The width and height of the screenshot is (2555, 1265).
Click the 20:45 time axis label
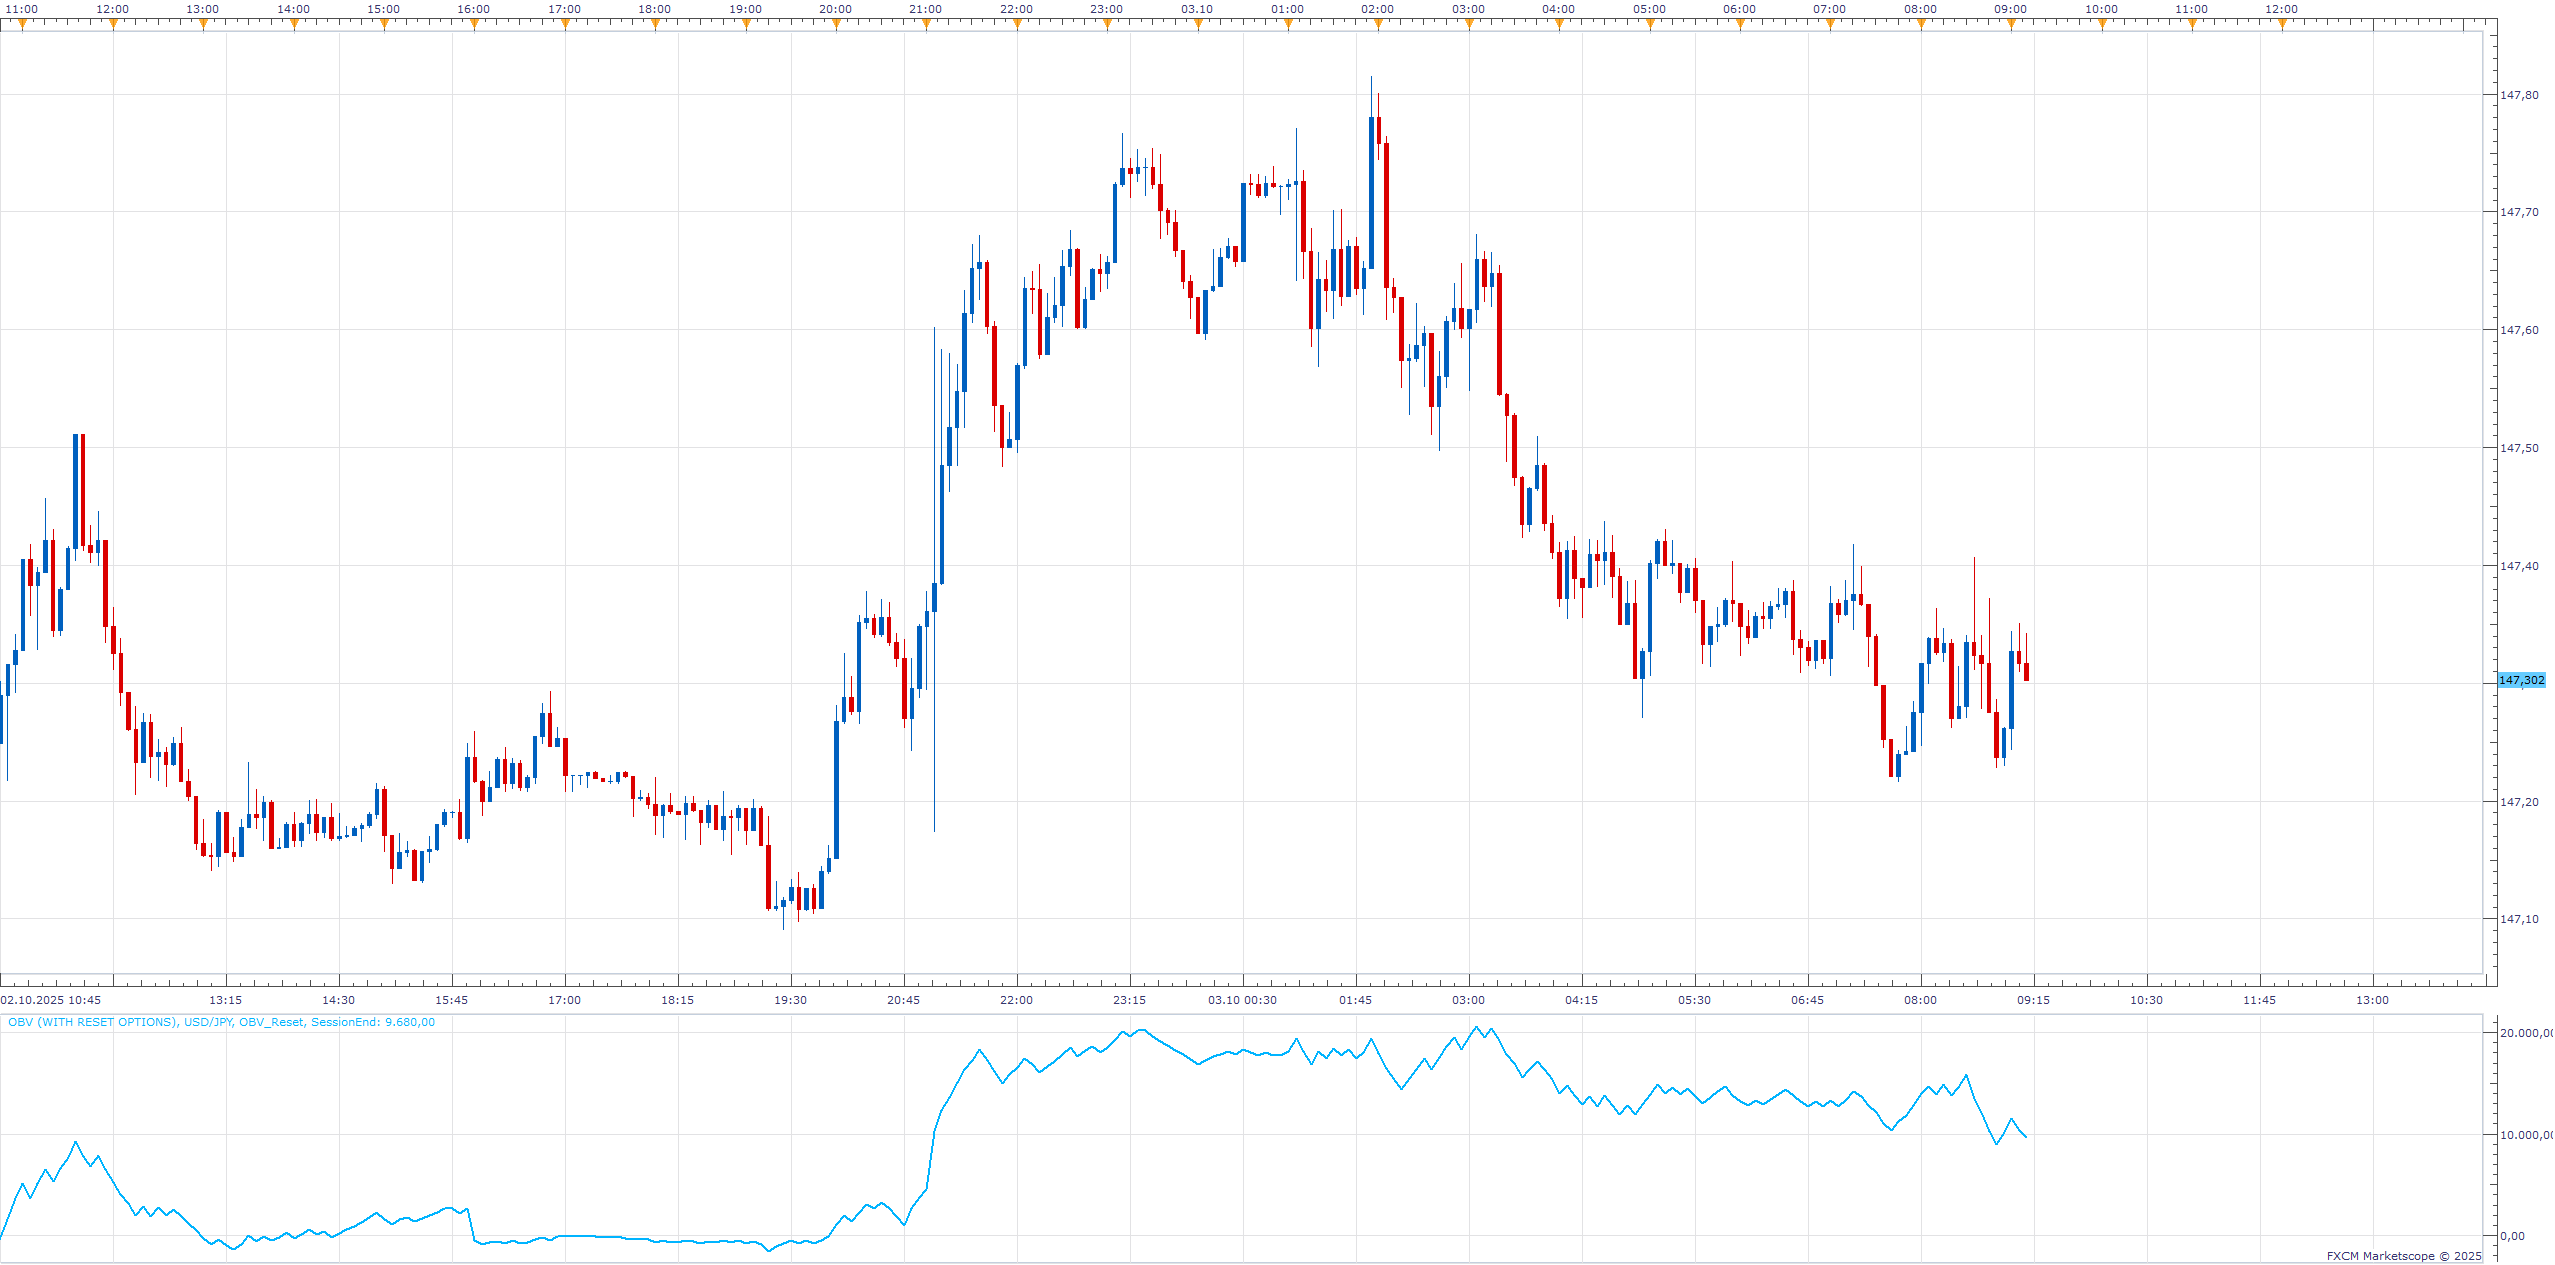click(904, 1000)
